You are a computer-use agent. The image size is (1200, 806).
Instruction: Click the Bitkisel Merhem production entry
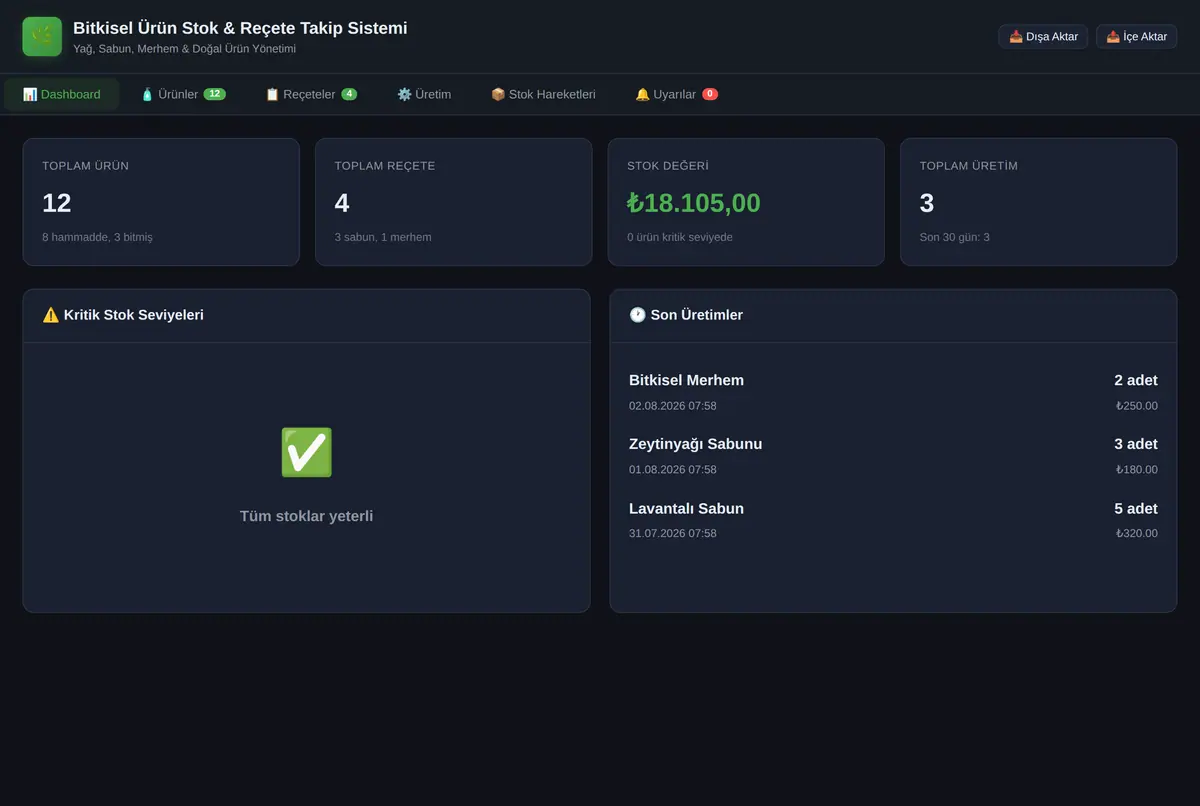pyautogui.click(x=893, y=392)
